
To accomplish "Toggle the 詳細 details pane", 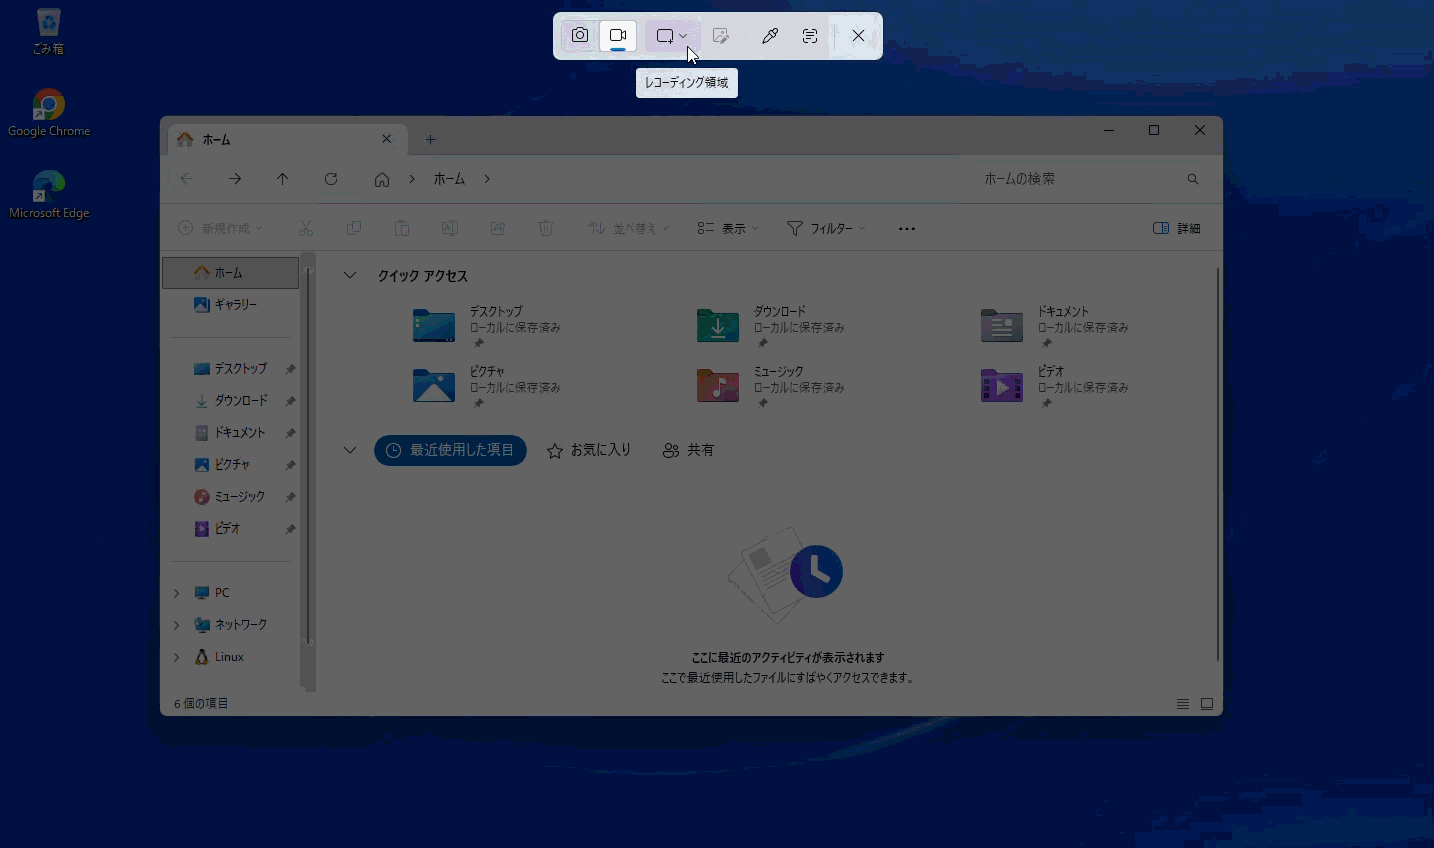I will click(1177, 229).
